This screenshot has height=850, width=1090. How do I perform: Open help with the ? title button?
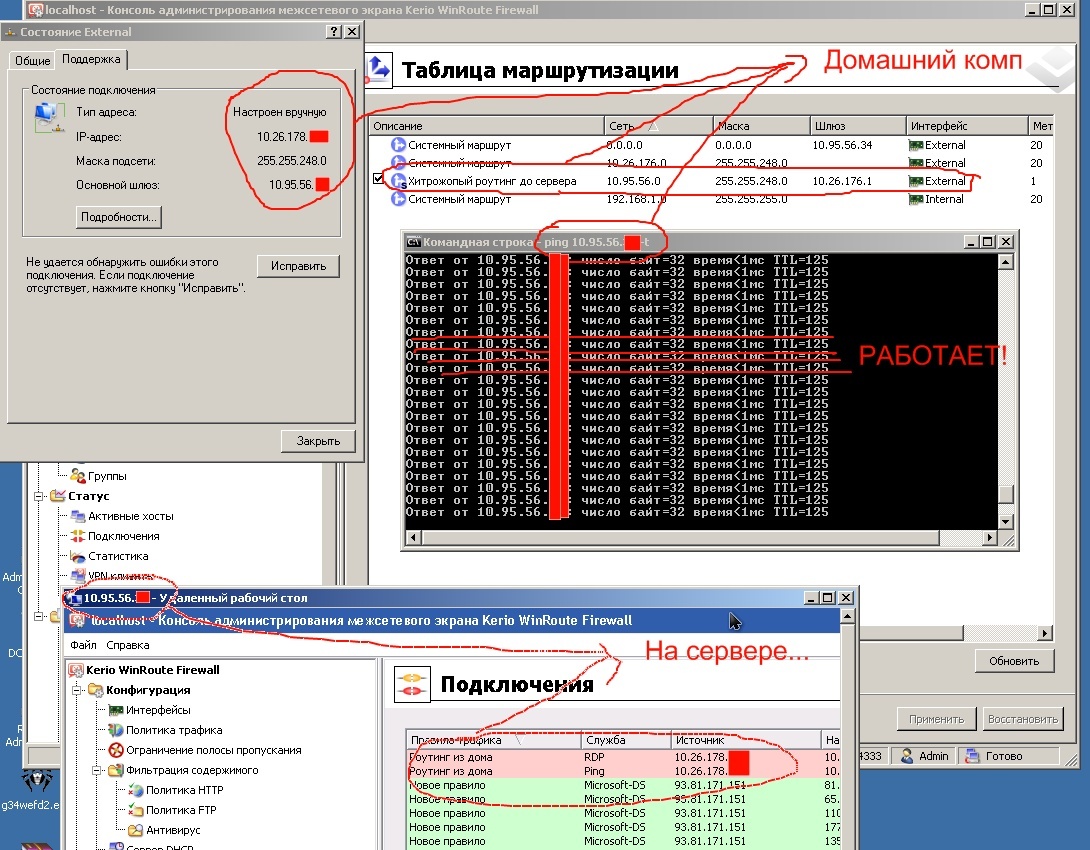click(334, 32)
